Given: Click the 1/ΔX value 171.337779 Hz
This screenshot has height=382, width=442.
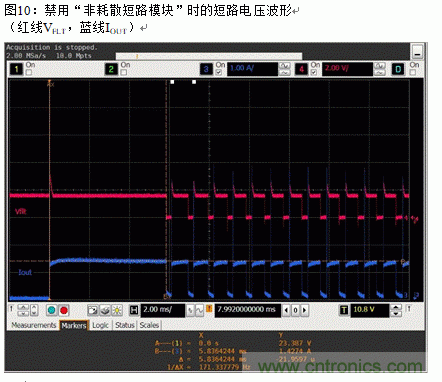Looking at the screenshot, I should click(x=223, y=367).
